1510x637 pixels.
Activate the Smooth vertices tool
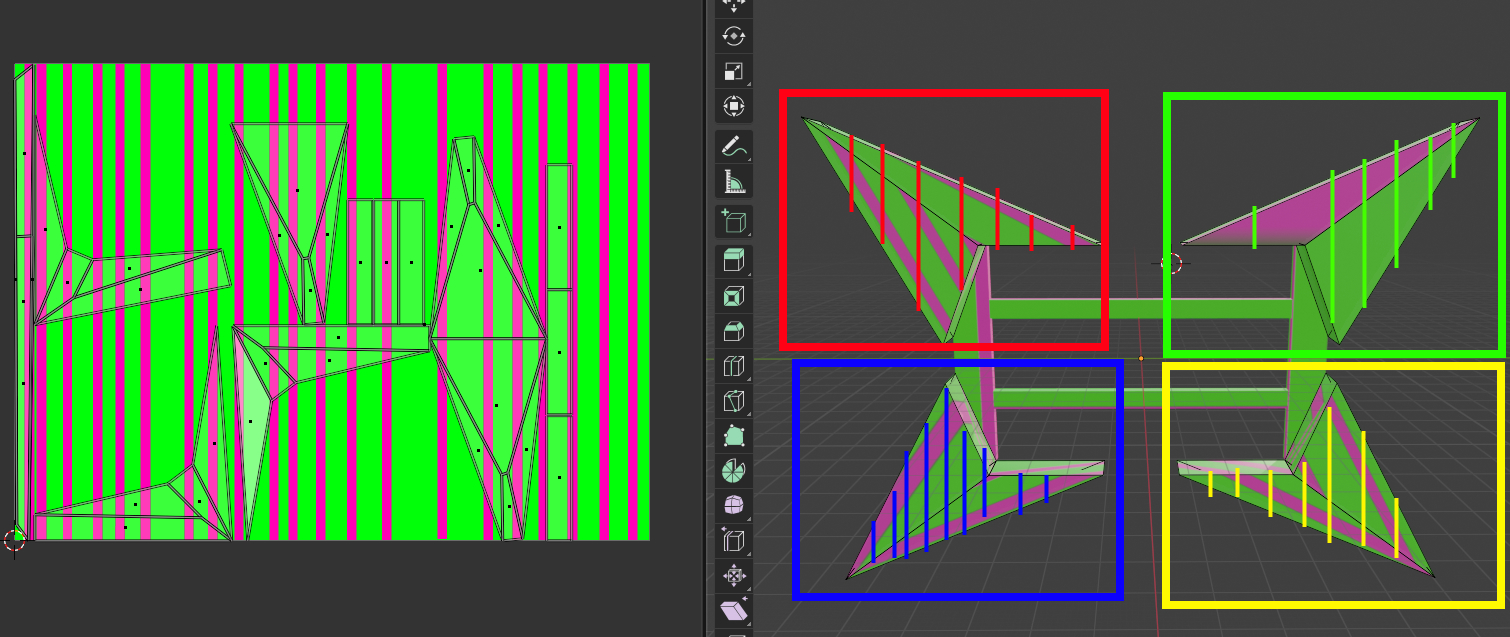[733, 507]
